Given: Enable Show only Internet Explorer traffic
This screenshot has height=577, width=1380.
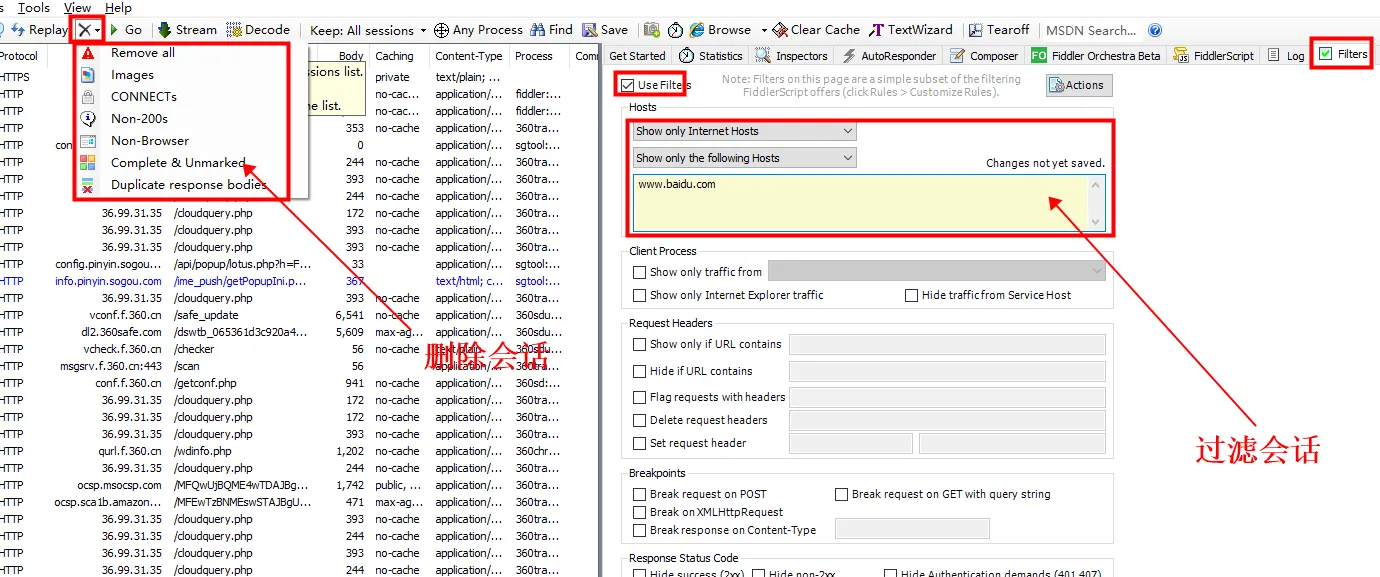Looking at the screenshot, I should (x=640, y=295).
